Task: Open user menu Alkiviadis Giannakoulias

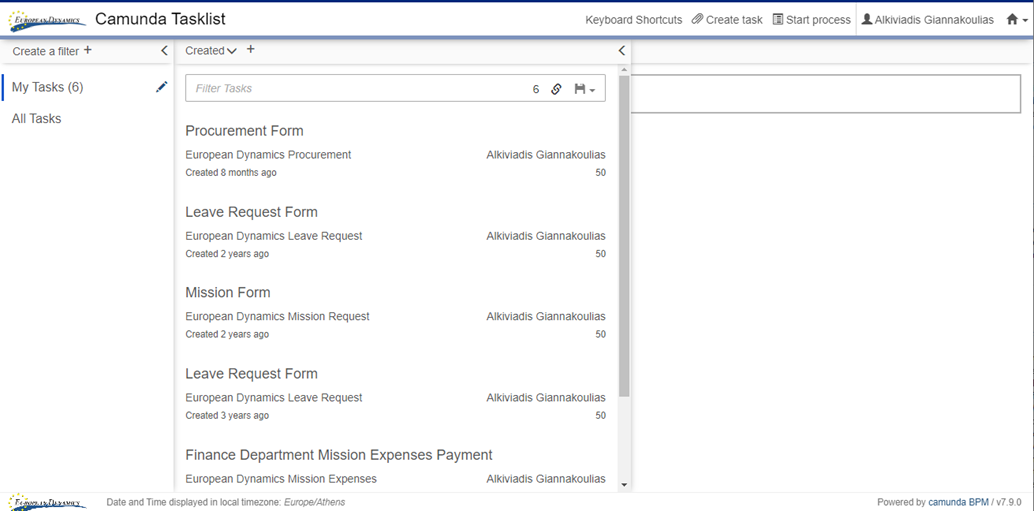Action: [x=927, y=20]
